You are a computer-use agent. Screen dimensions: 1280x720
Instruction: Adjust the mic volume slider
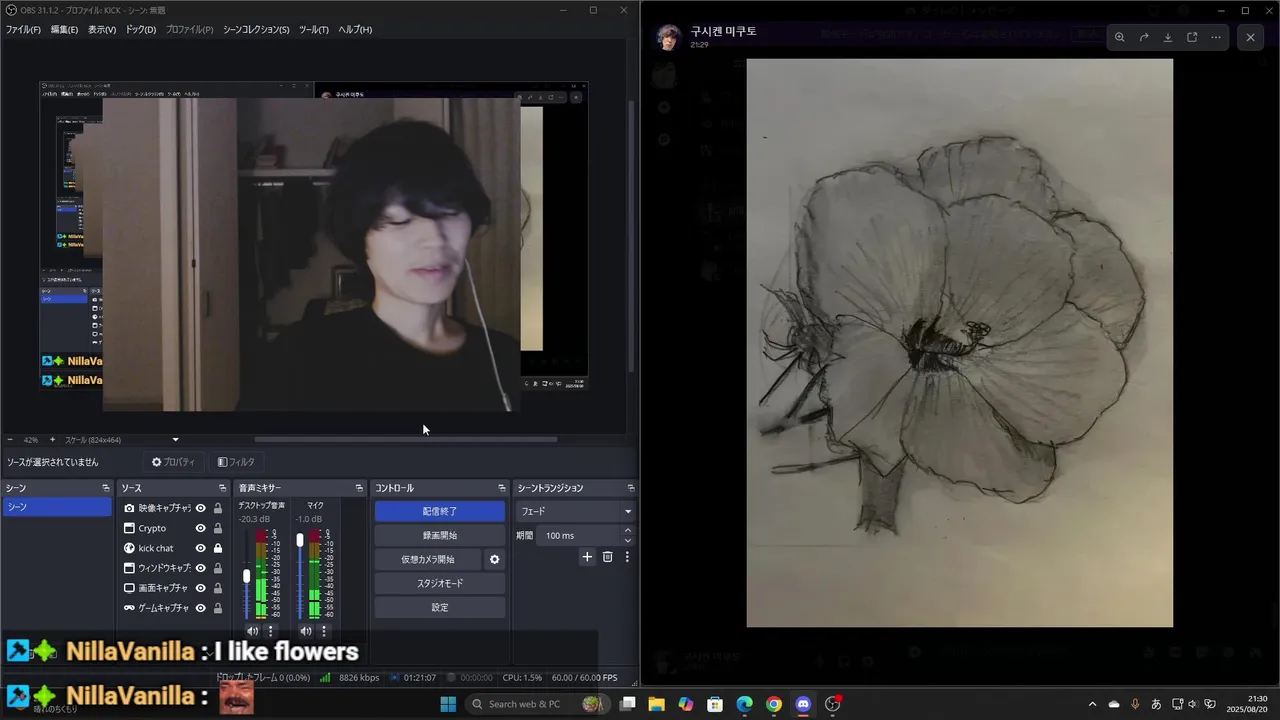tap(300, 541)
